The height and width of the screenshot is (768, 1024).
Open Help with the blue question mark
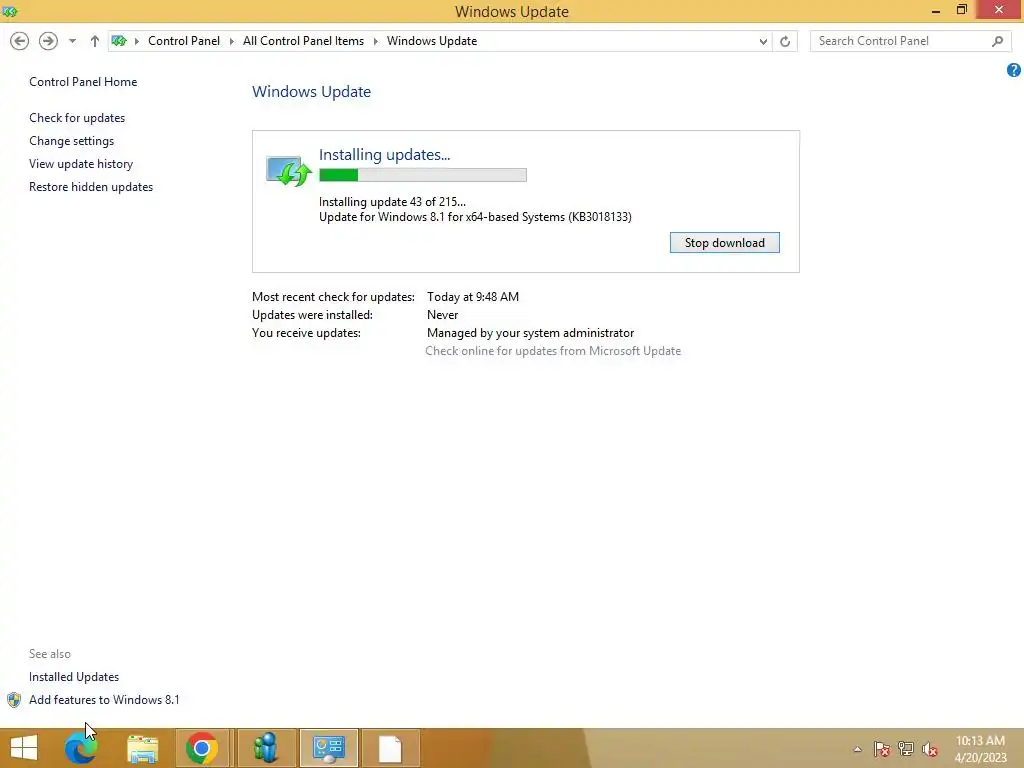(1013, 70)
